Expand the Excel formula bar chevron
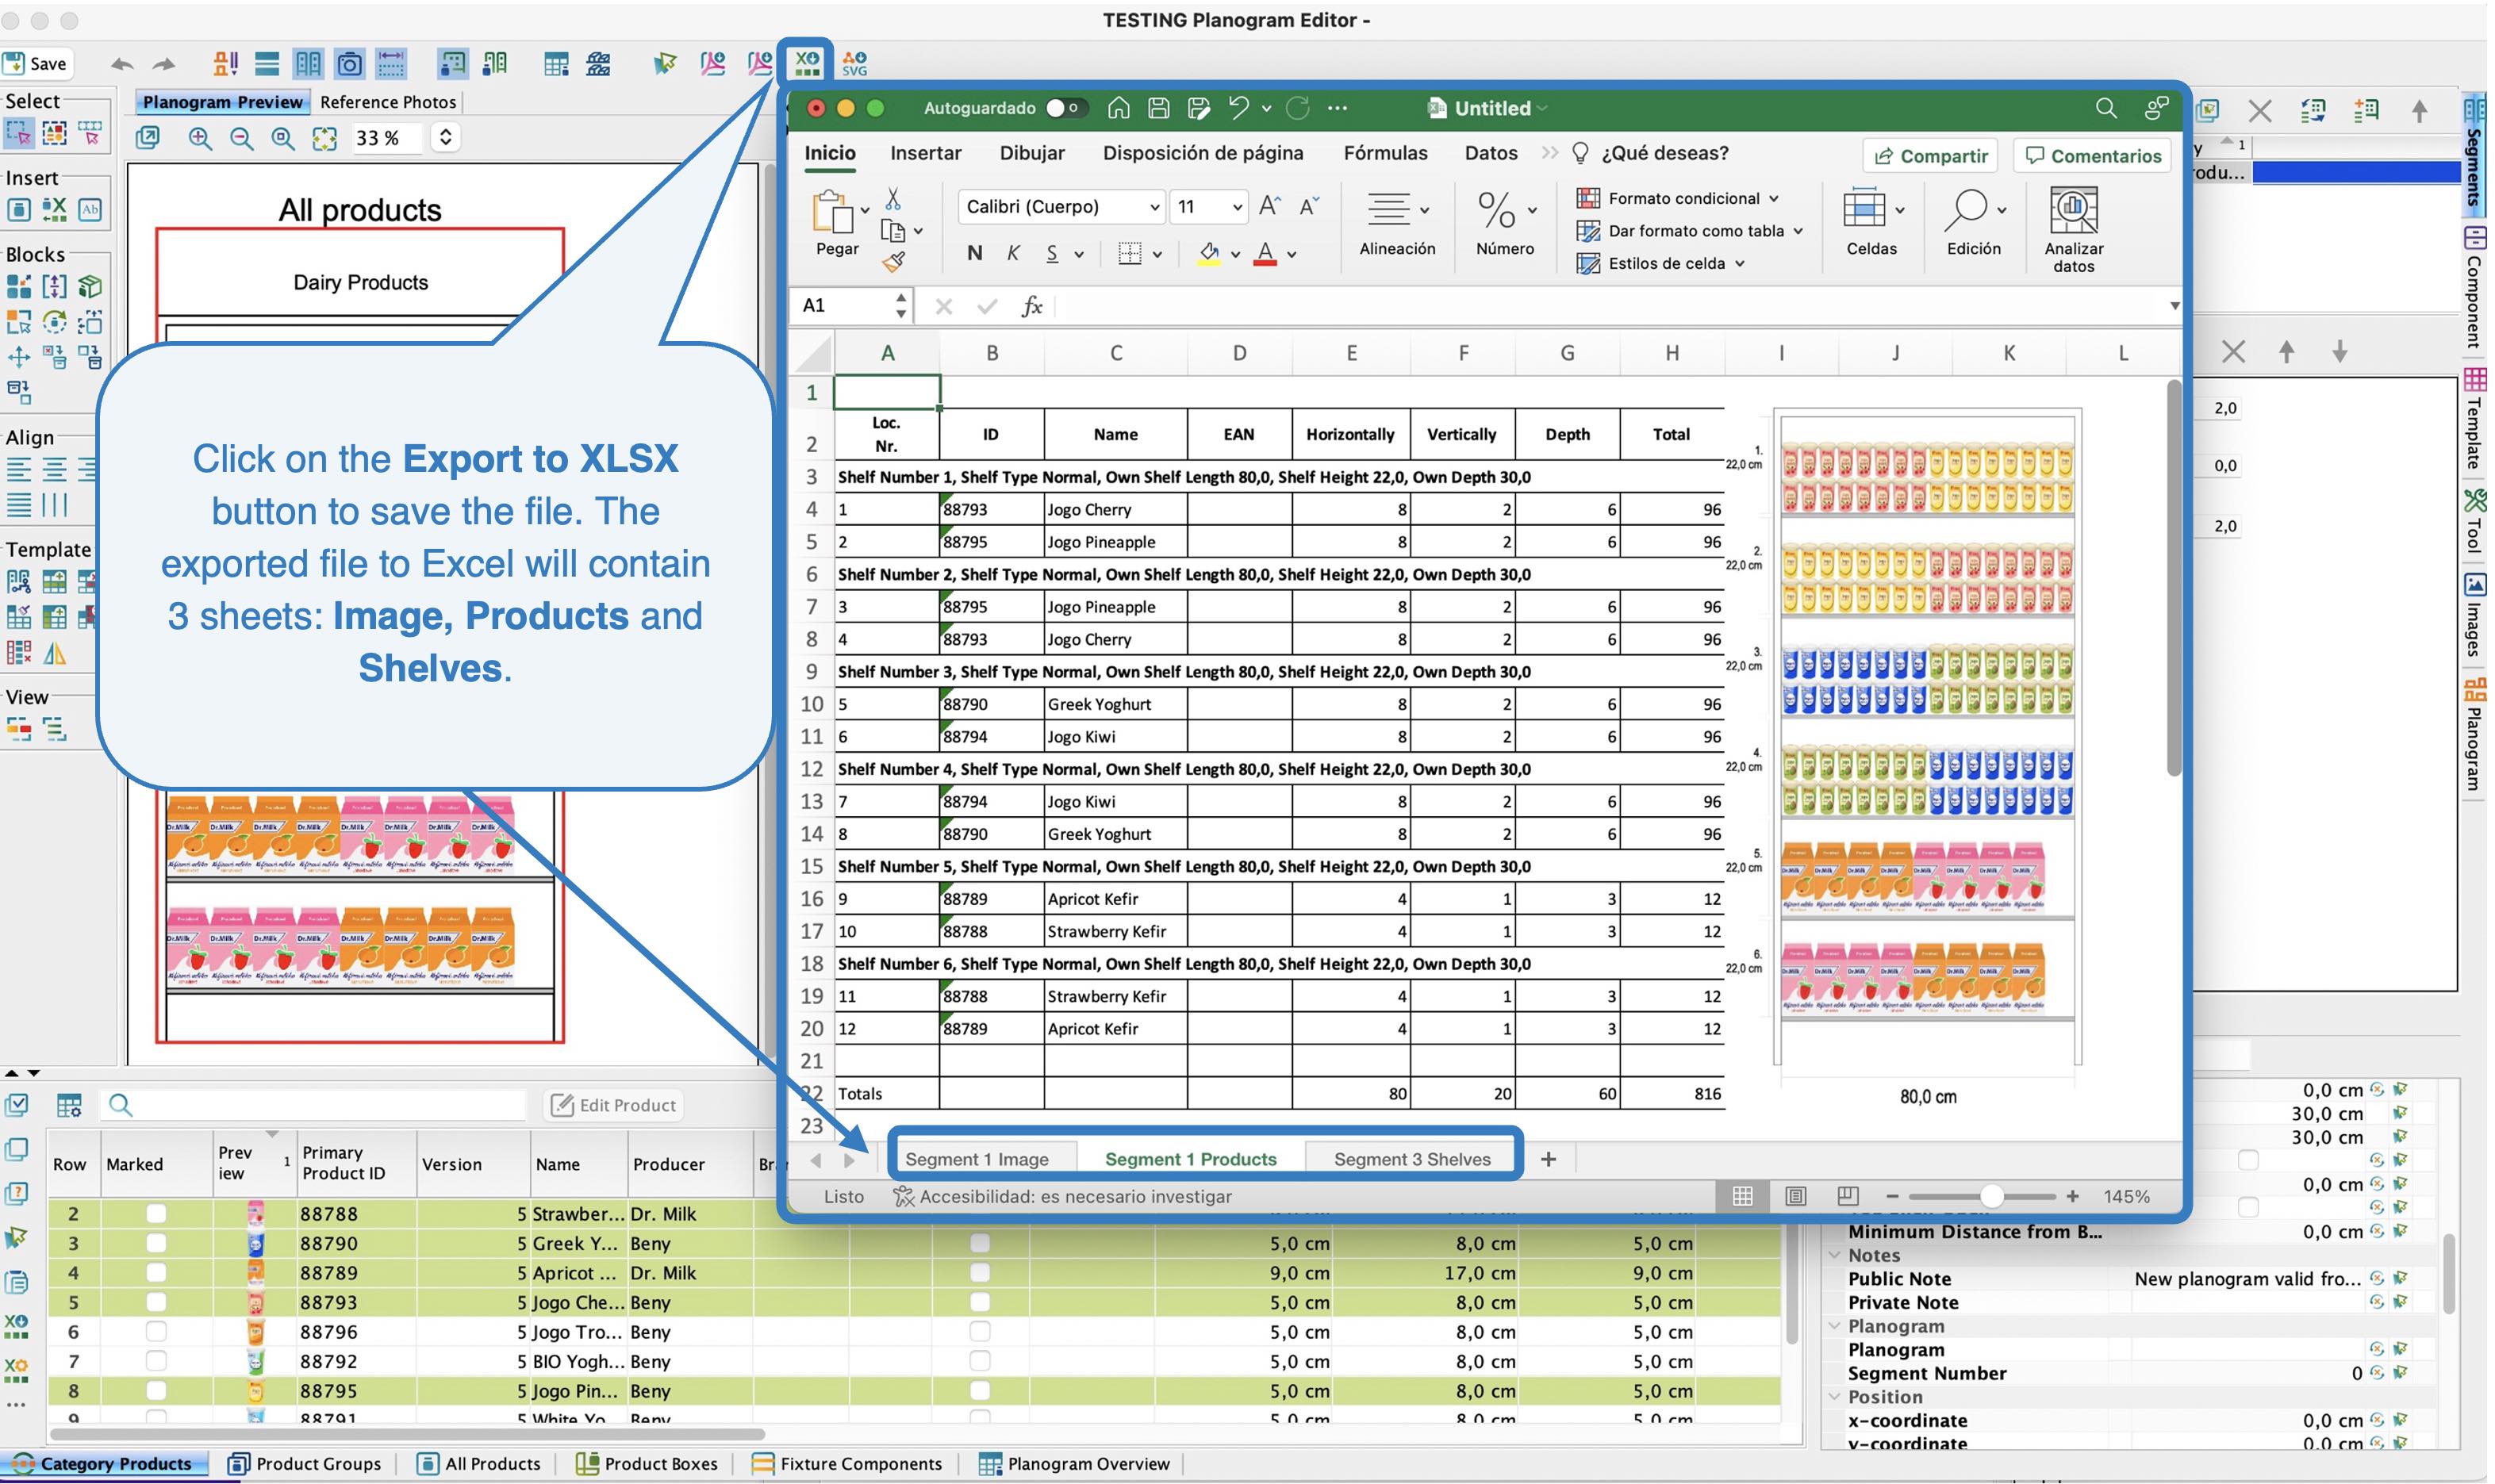Screen dimensions: 2495x1484 pos(2174,306)
